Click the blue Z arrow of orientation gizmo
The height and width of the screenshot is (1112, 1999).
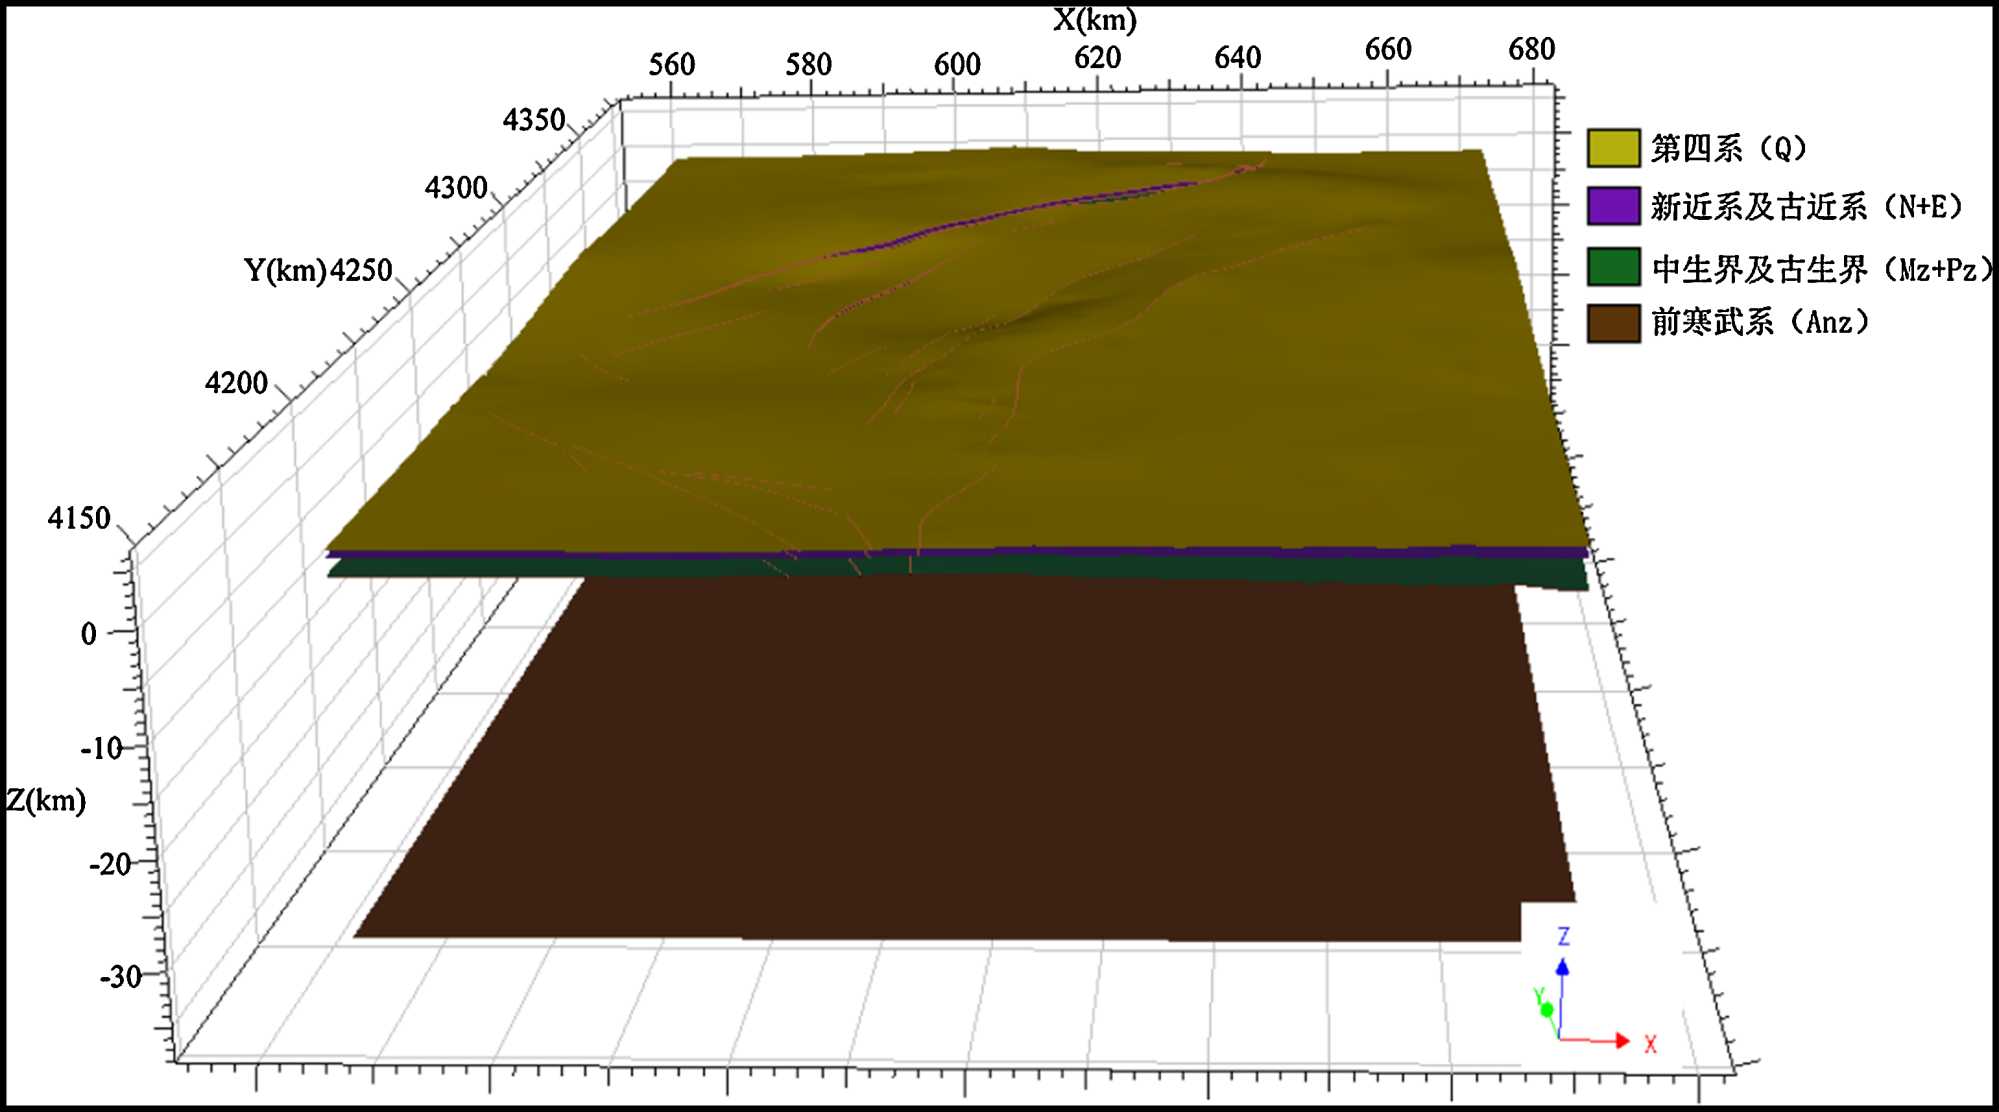click(1562, 968)
